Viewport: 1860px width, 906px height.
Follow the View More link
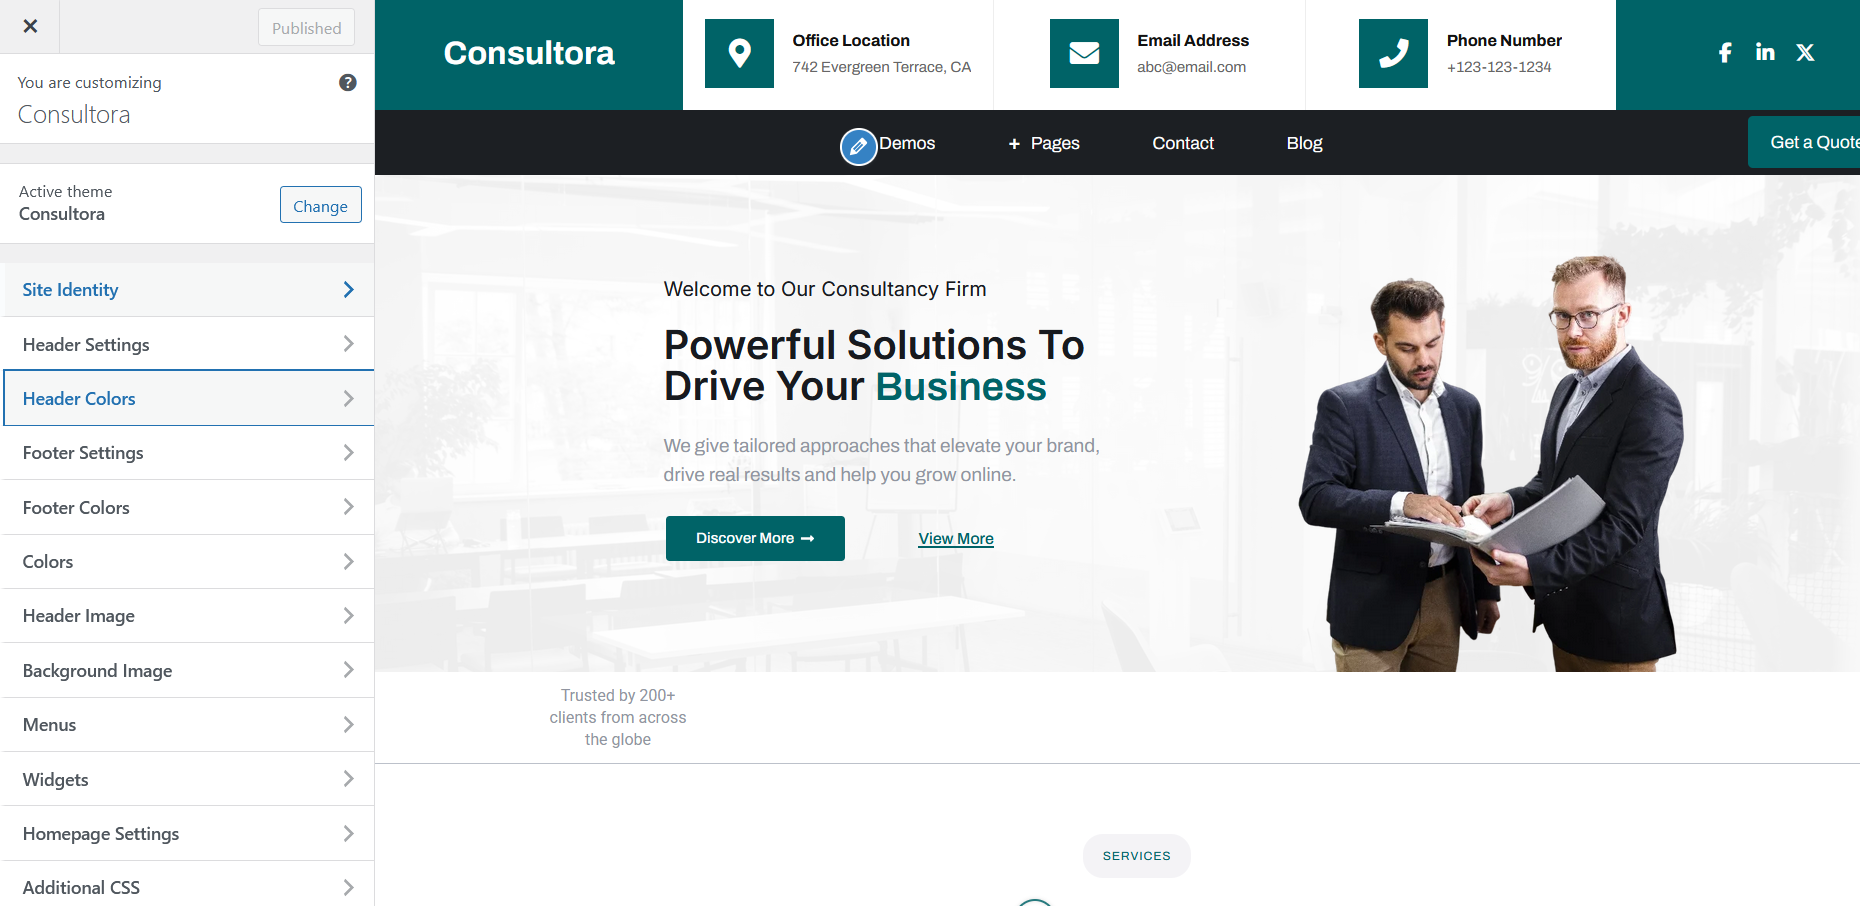(x=955, y=539)
